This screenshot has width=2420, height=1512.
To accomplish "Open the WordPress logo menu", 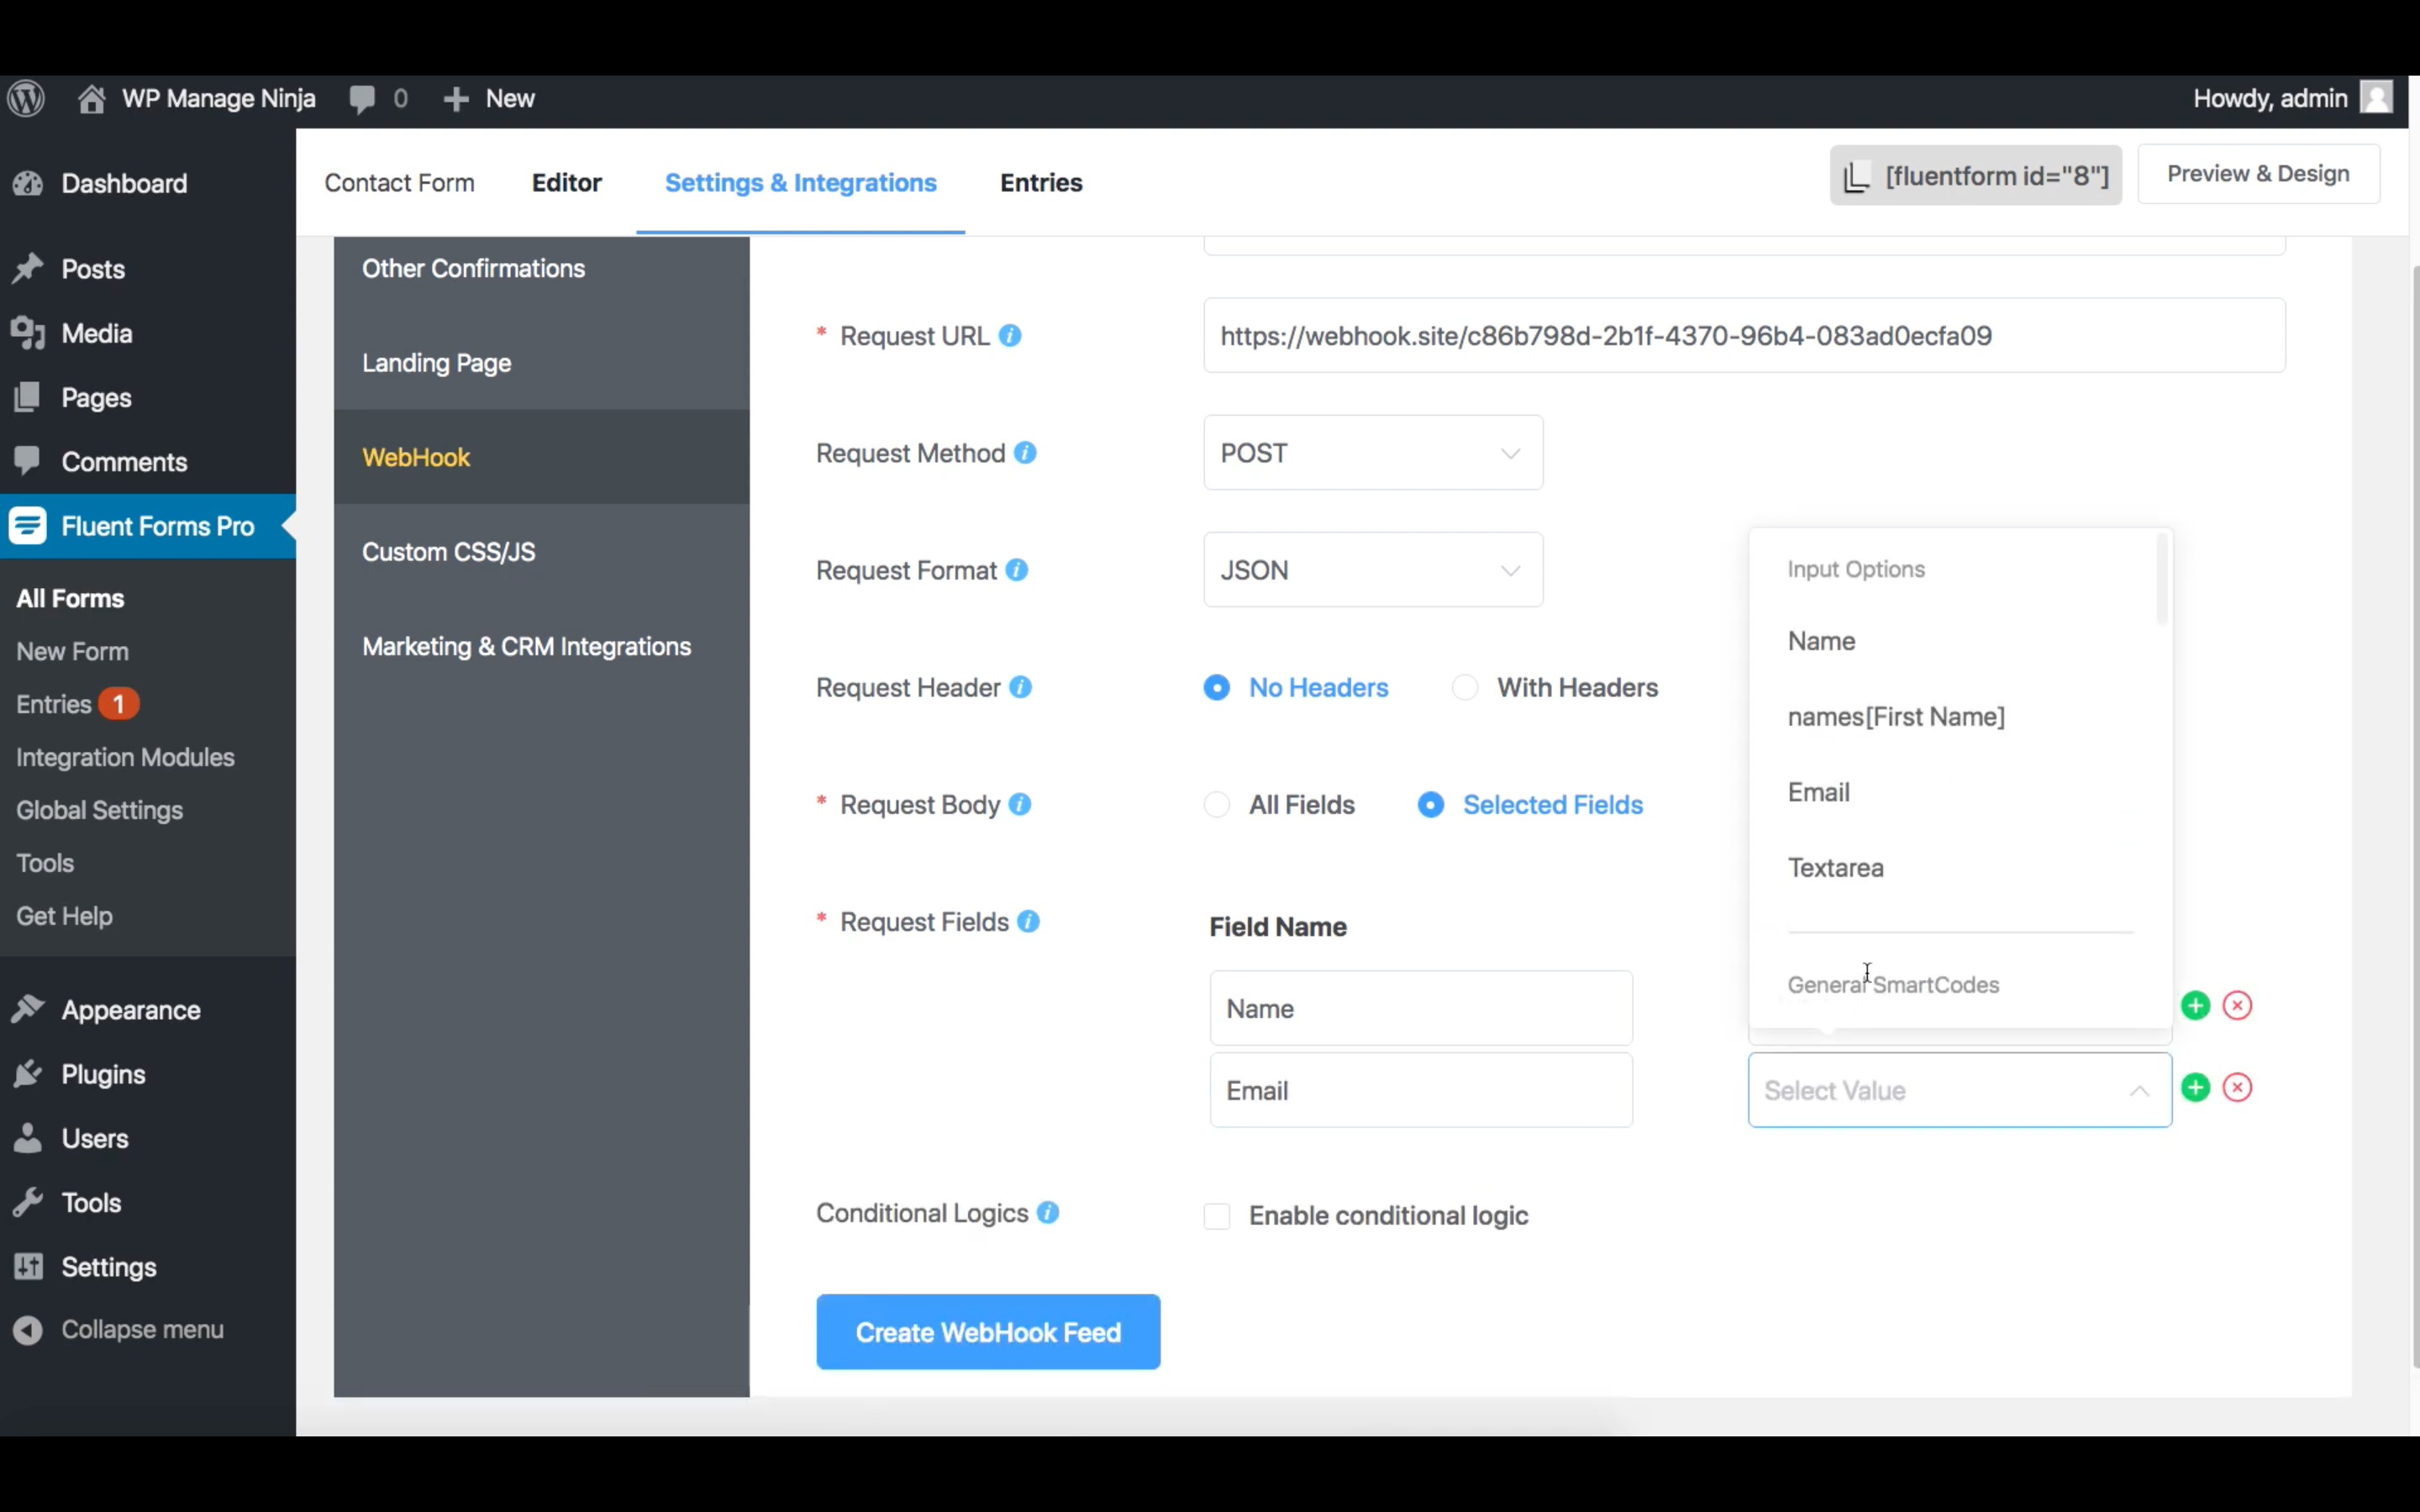I will 26,98.
